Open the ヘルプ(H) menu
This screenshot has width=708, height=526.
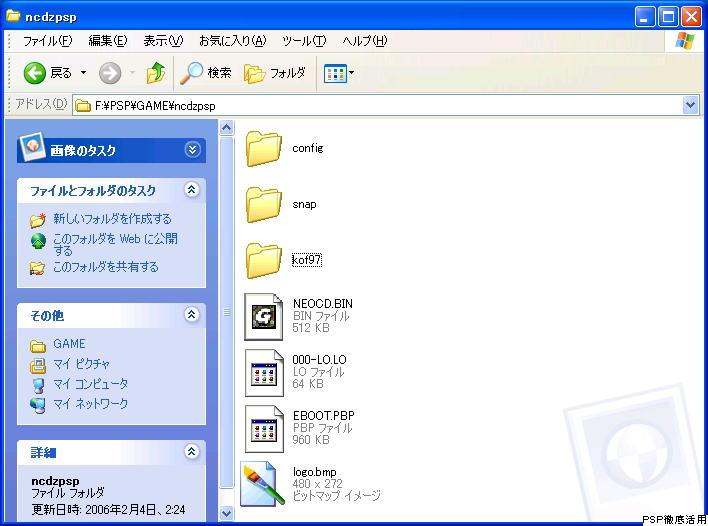click(x=365, y=41)
